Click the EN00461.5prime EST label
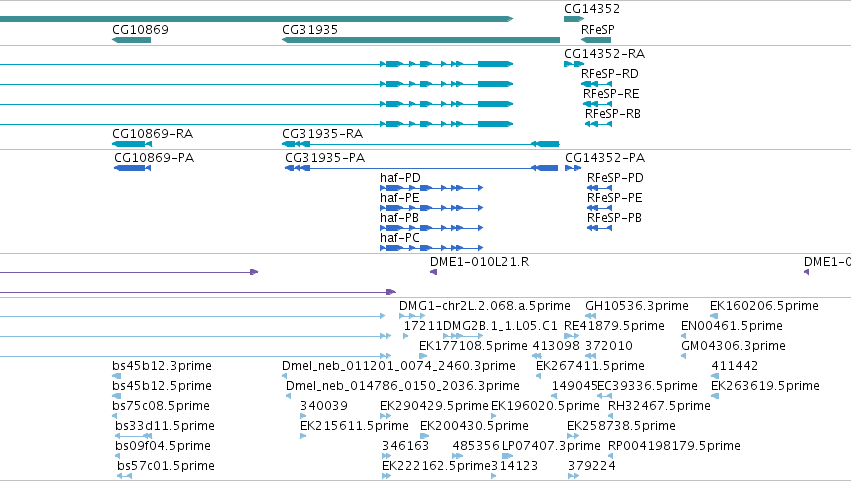The image size is (851, 481). pyautogui.click(x=732, y=326)
